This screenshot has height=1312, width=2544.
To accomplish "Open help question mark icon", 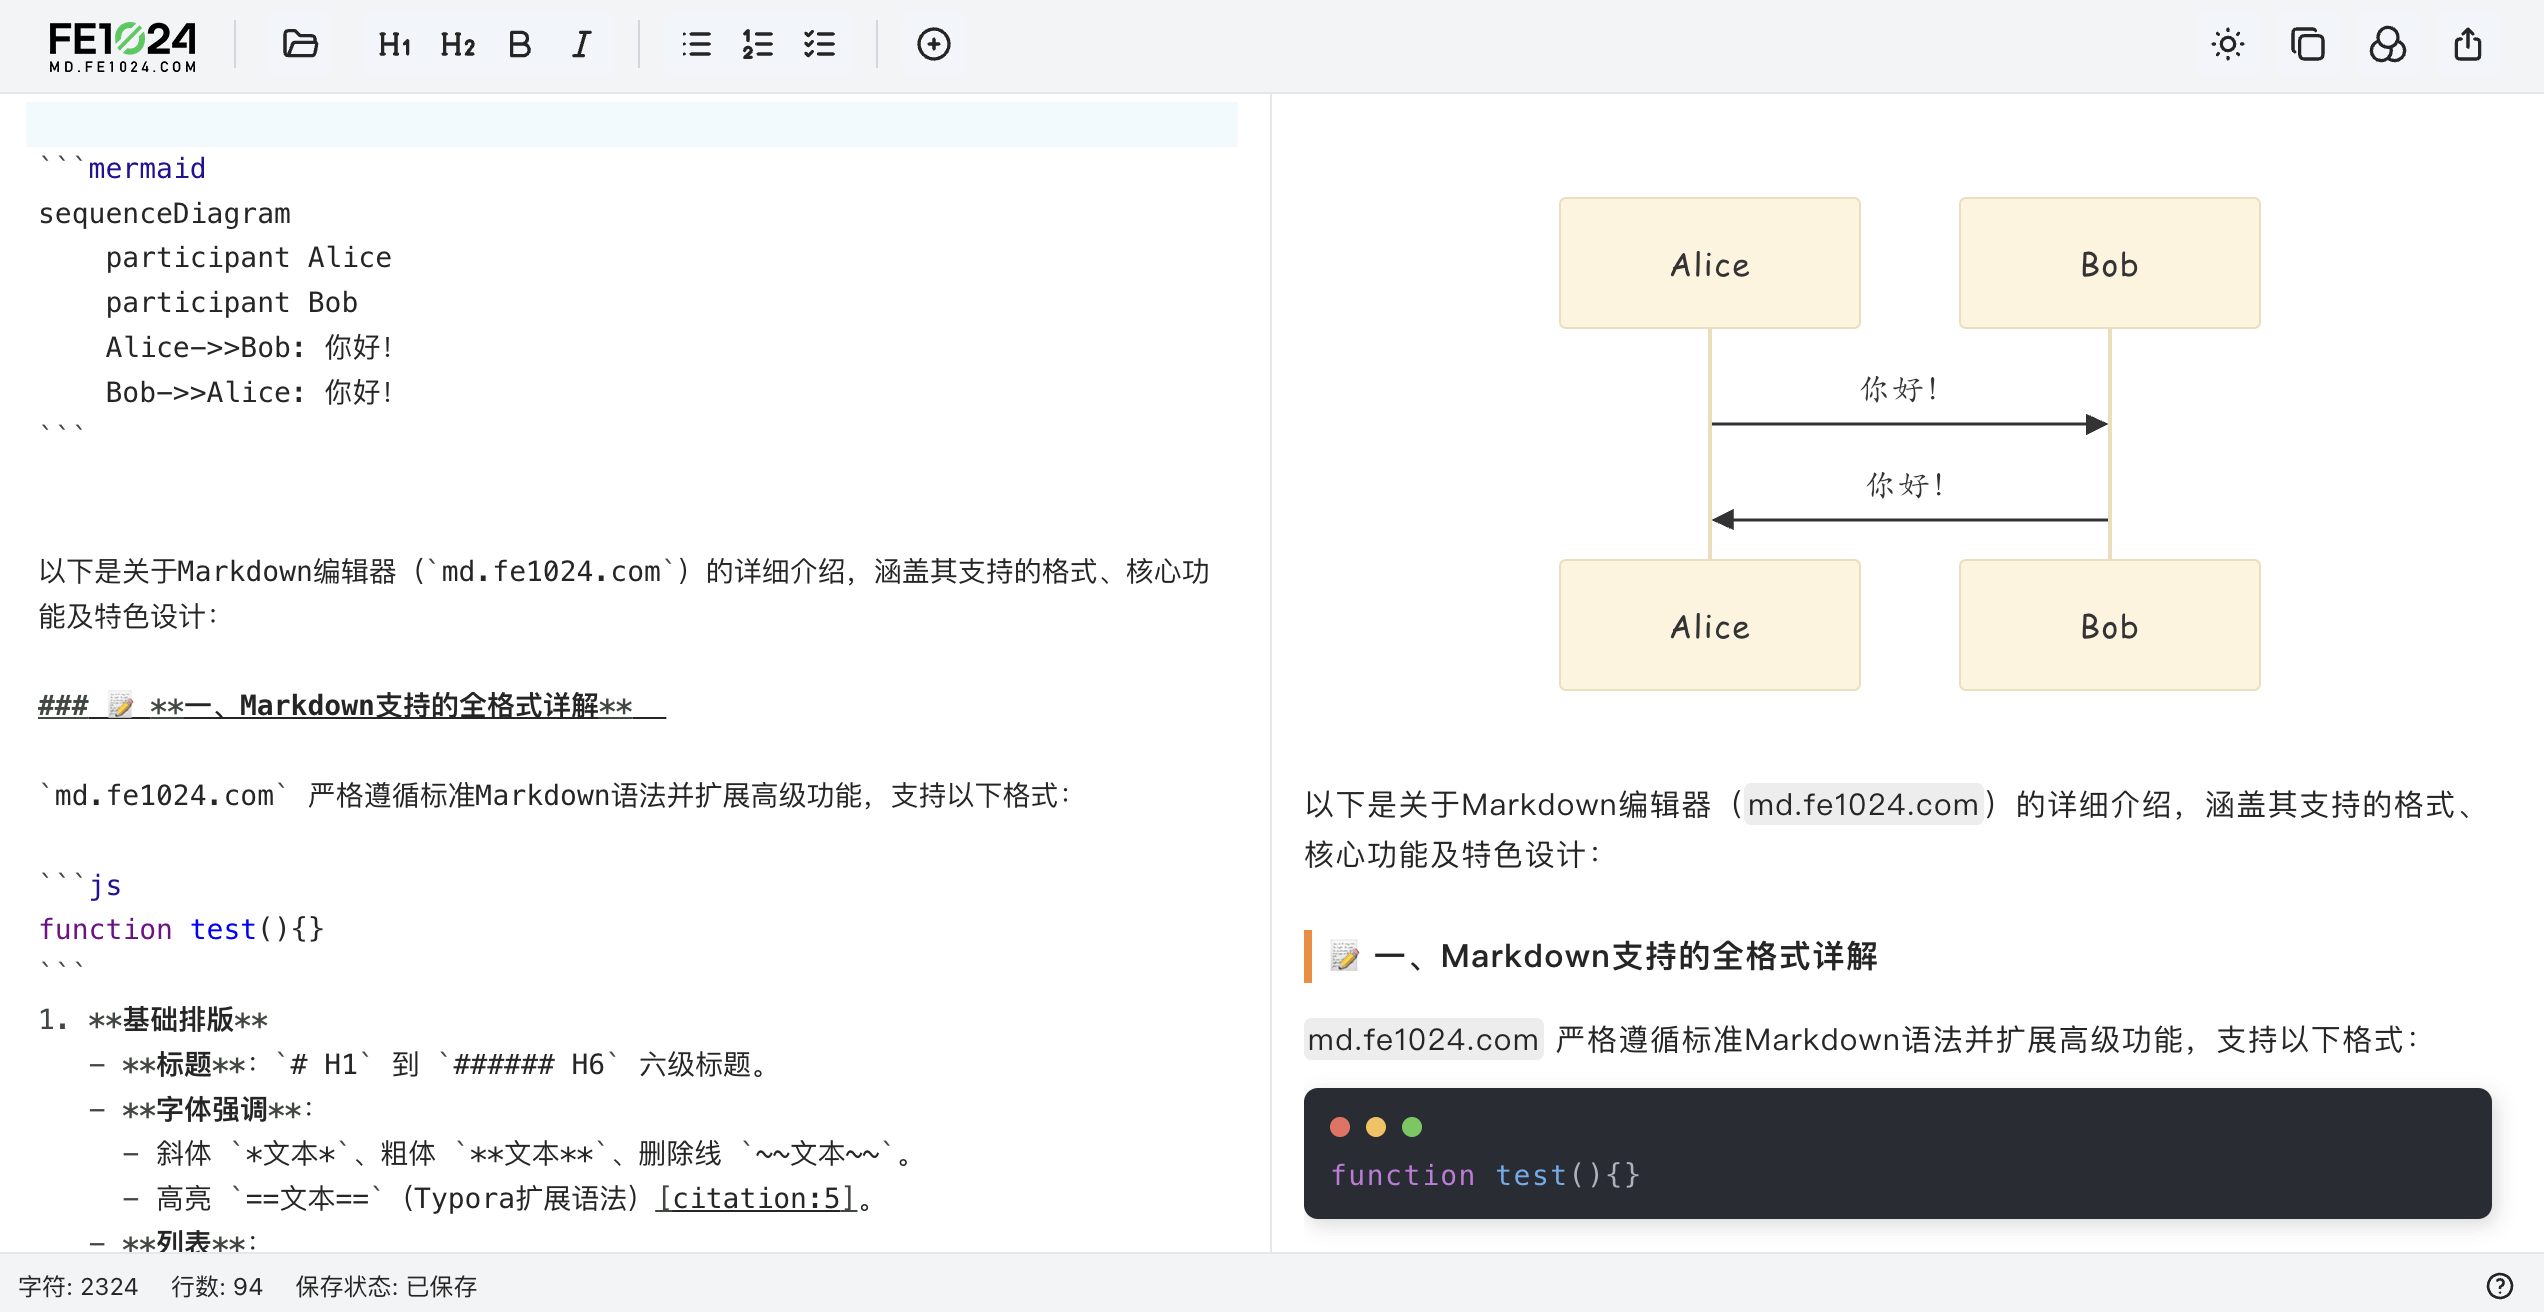I will pos(2499,1286).
